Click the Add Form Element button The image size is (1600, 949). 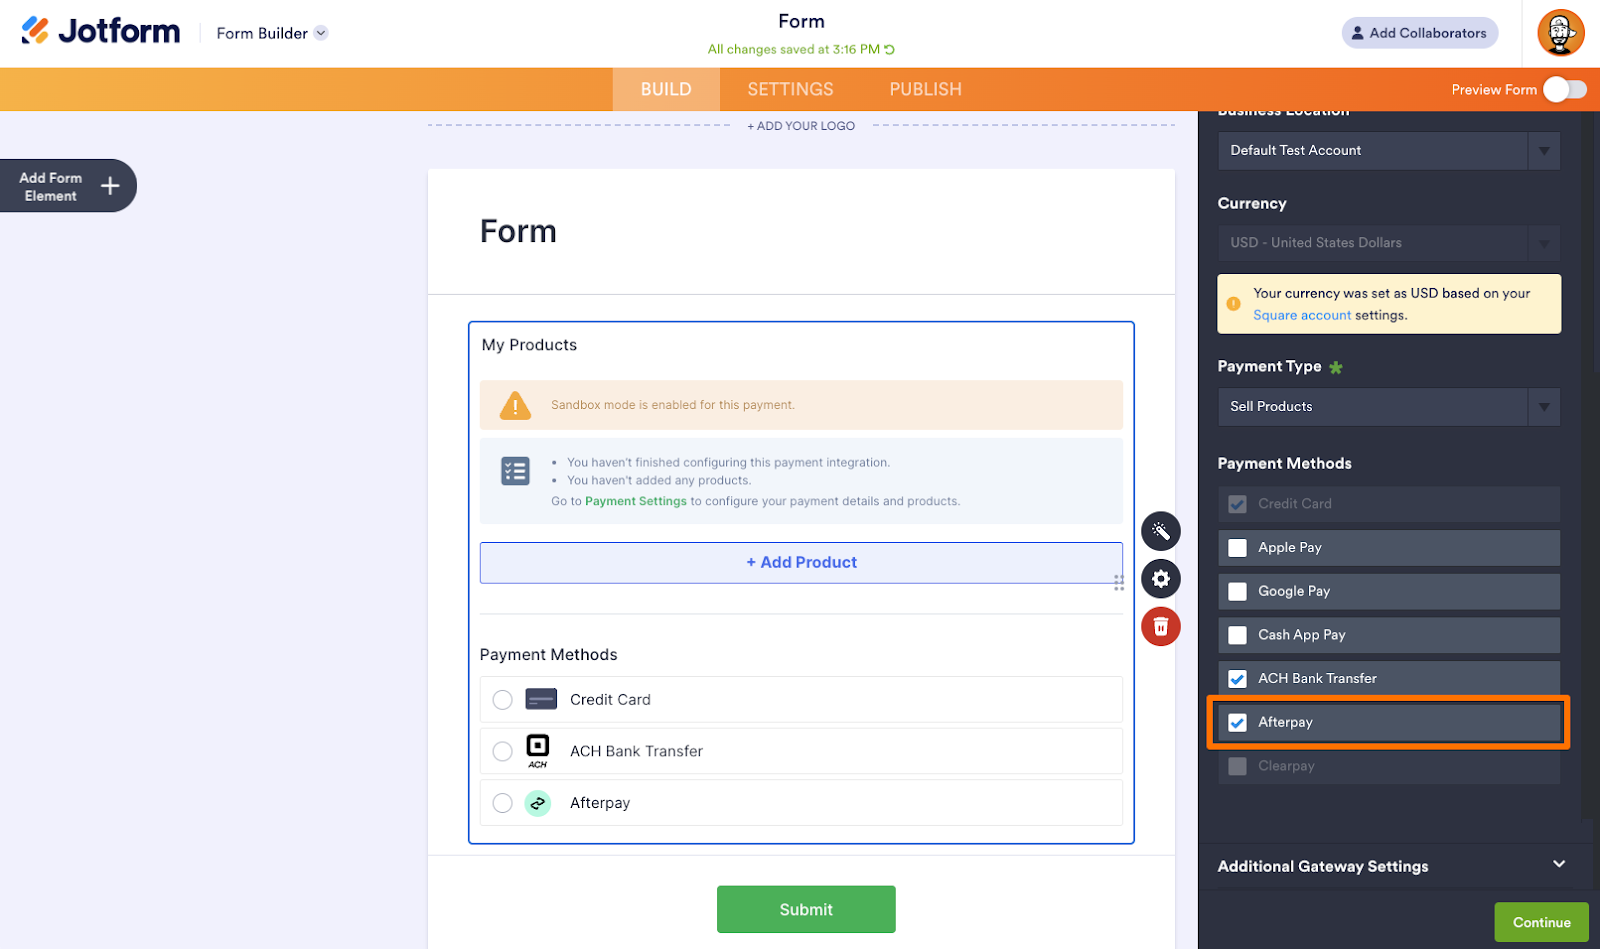click(x=68, y=186)
